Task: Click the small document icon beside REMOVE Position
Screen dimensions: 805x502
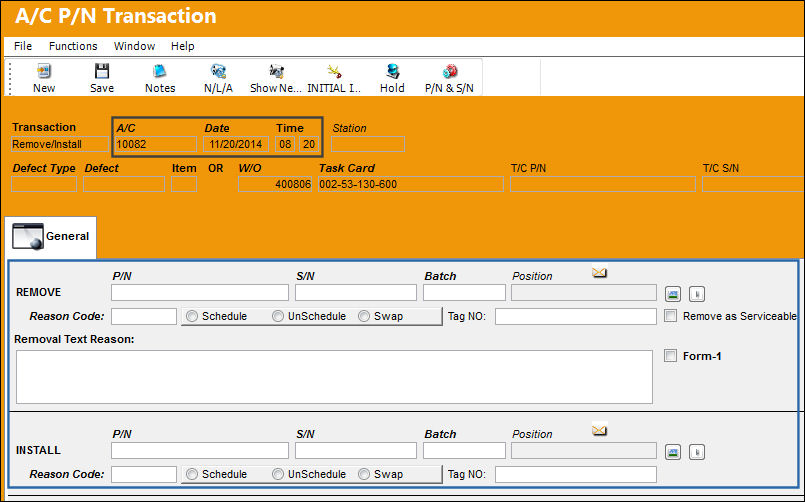Action: pyautogui.click(x=697, y=294)
